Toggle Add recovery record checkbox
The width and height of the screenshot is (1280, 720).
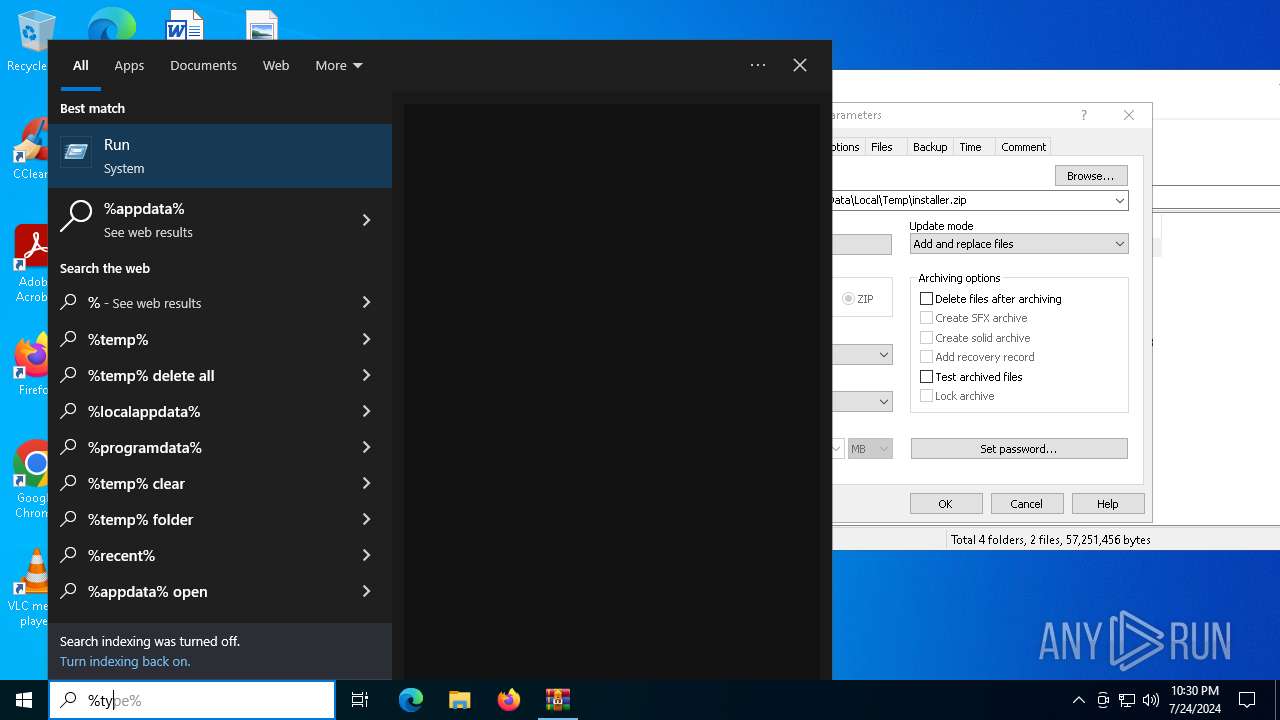coord(926,357)
